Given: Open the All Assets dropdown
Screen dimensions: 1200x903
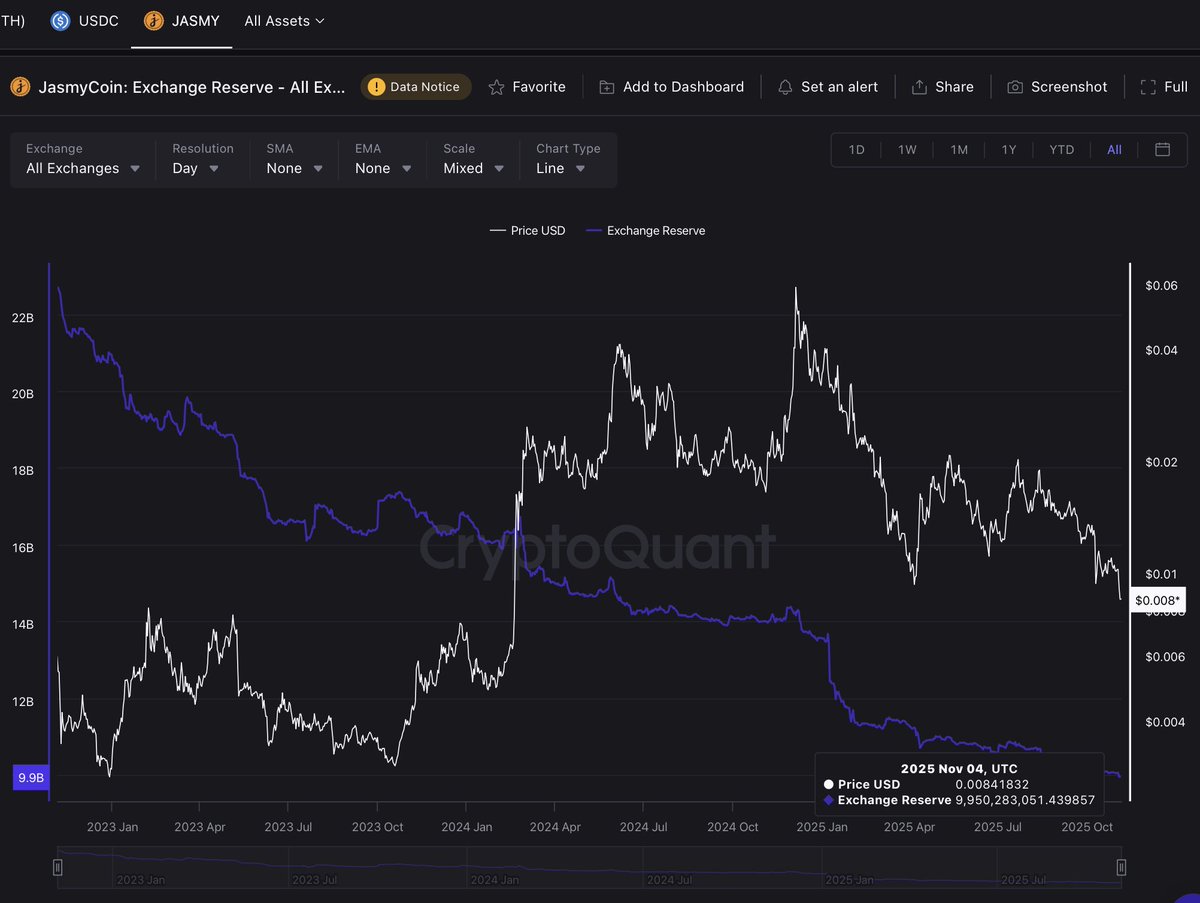Looking at the screenshot, I should 284,20.
